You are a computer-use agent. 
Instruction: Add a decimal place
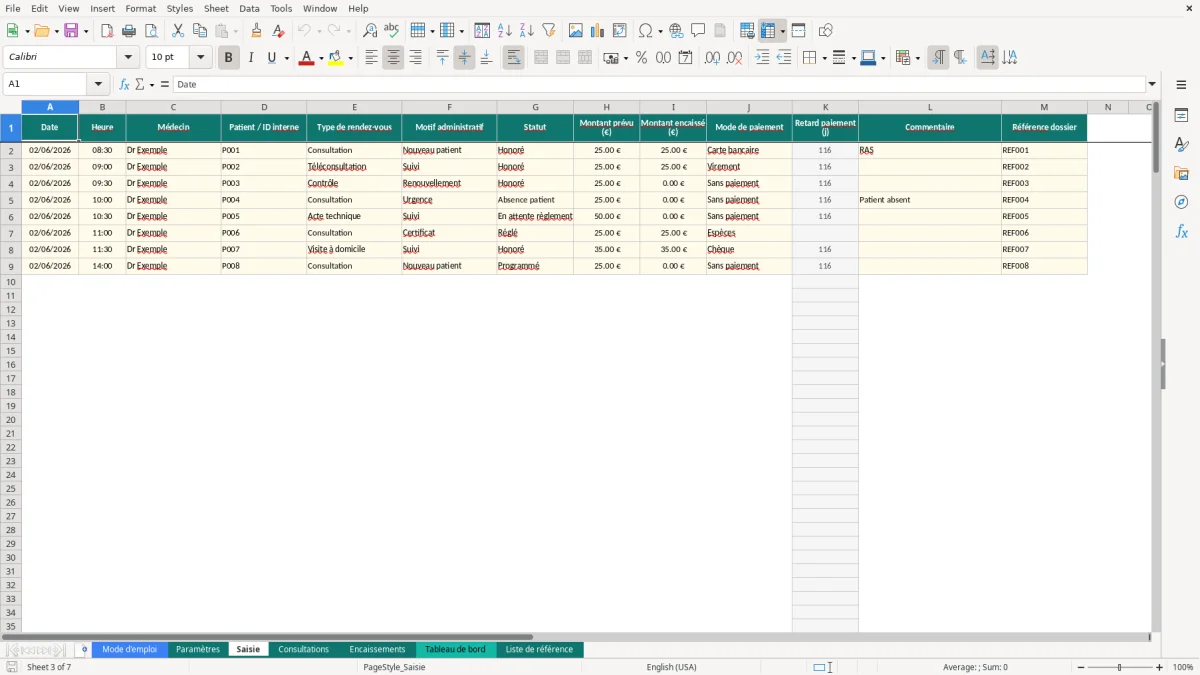[x=712, y=58]
